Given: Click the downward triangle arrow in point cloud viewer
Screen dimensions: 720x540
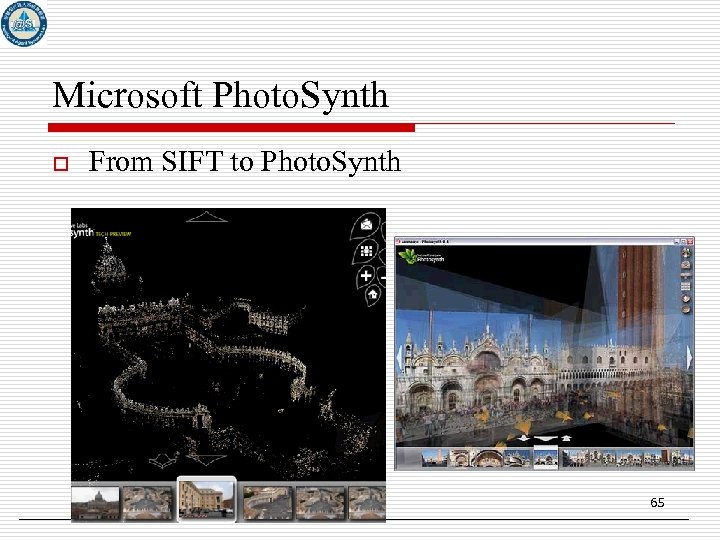Looking at the screenshot, I should coord(205,461).
